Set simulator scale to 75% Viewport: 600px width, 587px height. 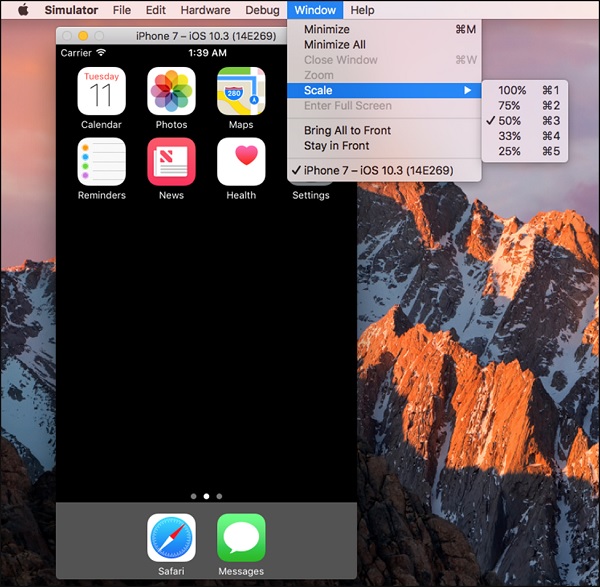coord(509,106)
